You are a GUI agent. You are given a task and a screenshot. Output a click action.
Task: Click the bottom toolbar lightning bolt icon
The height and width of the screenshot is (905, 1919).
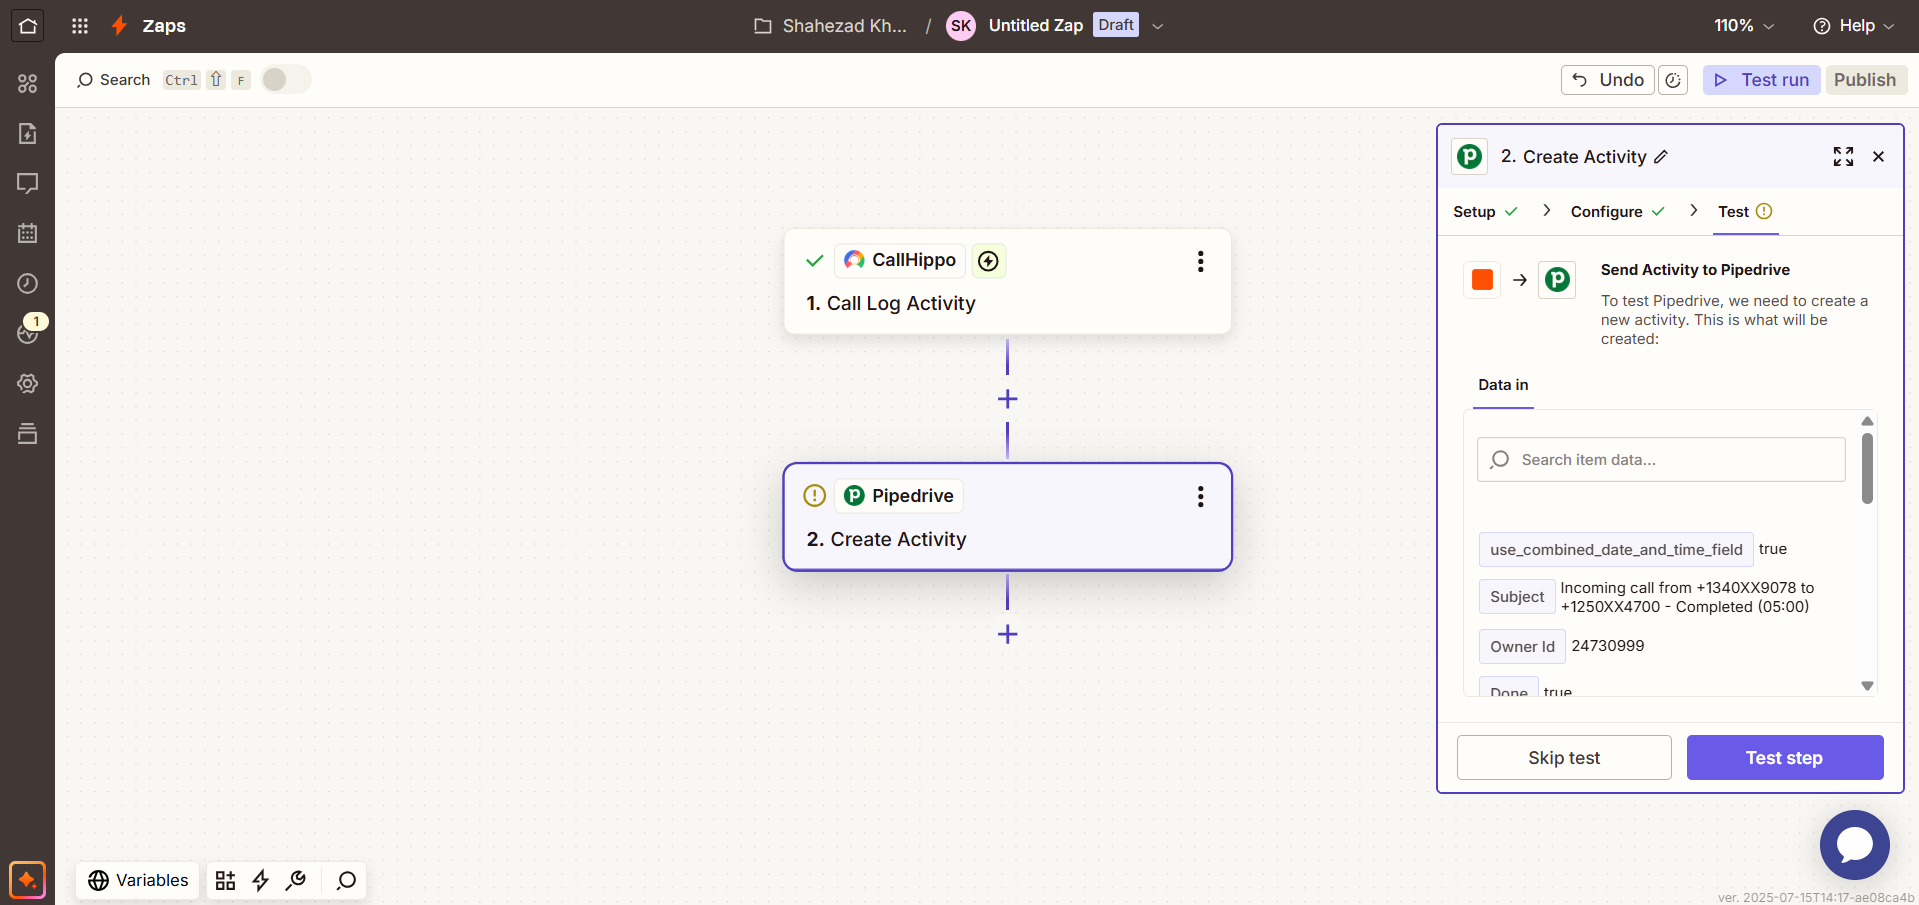(x=261, y=880)
